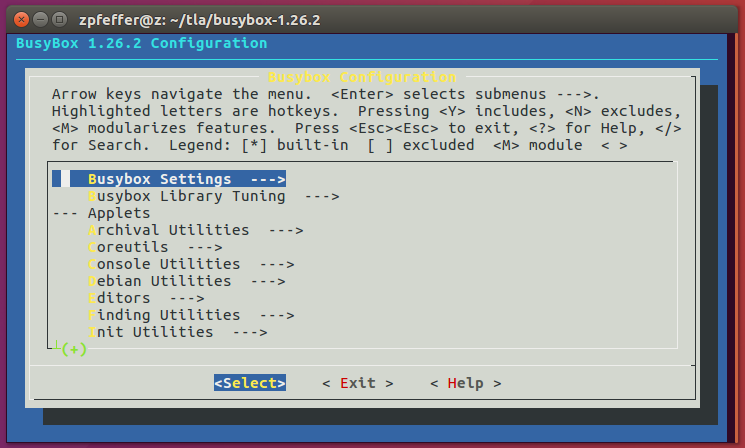Image resolution: width=745 pixels, height=448 pixels.
Task: Open the Busybox Library Tuning submenu
Action: coord(213,196)
